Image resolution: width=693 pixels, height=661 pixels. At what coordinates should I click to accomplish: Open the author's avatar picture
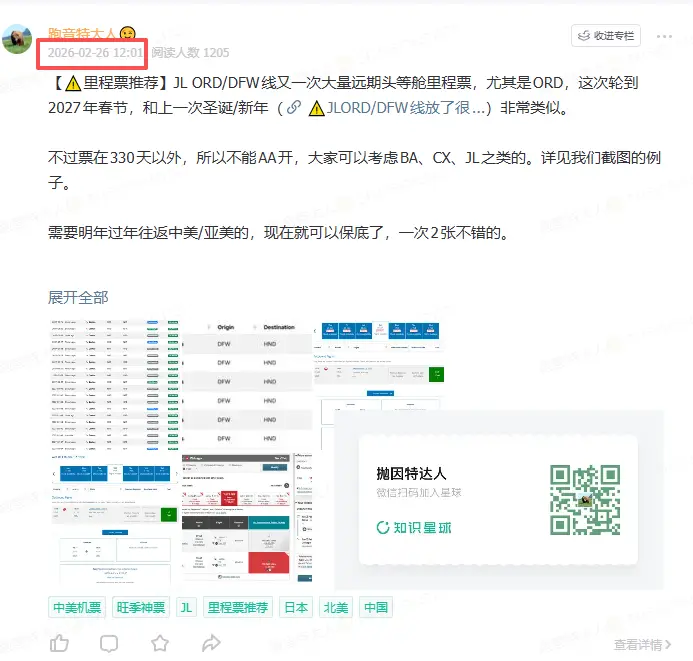17,39
